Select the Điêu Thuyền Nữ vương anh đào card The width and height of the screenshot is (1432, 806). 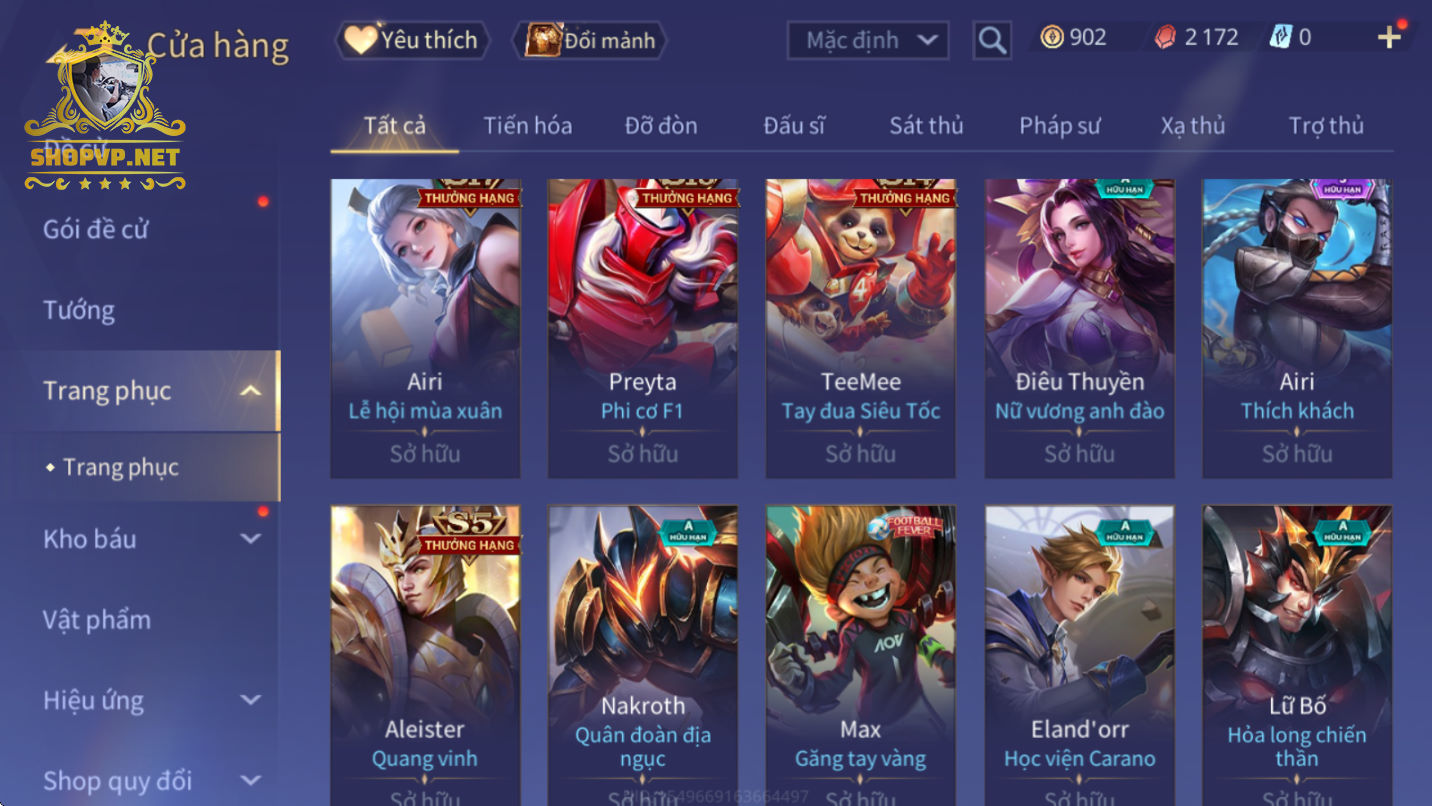1080,329
